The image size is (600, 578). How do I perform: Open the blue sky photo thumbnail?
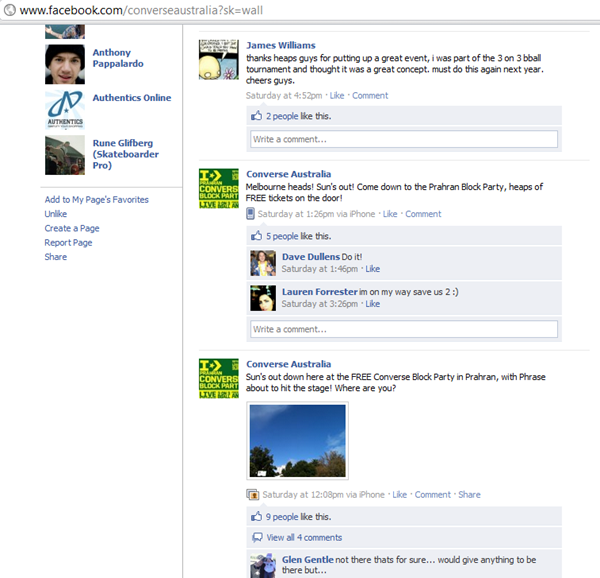[x=297, y=441]
